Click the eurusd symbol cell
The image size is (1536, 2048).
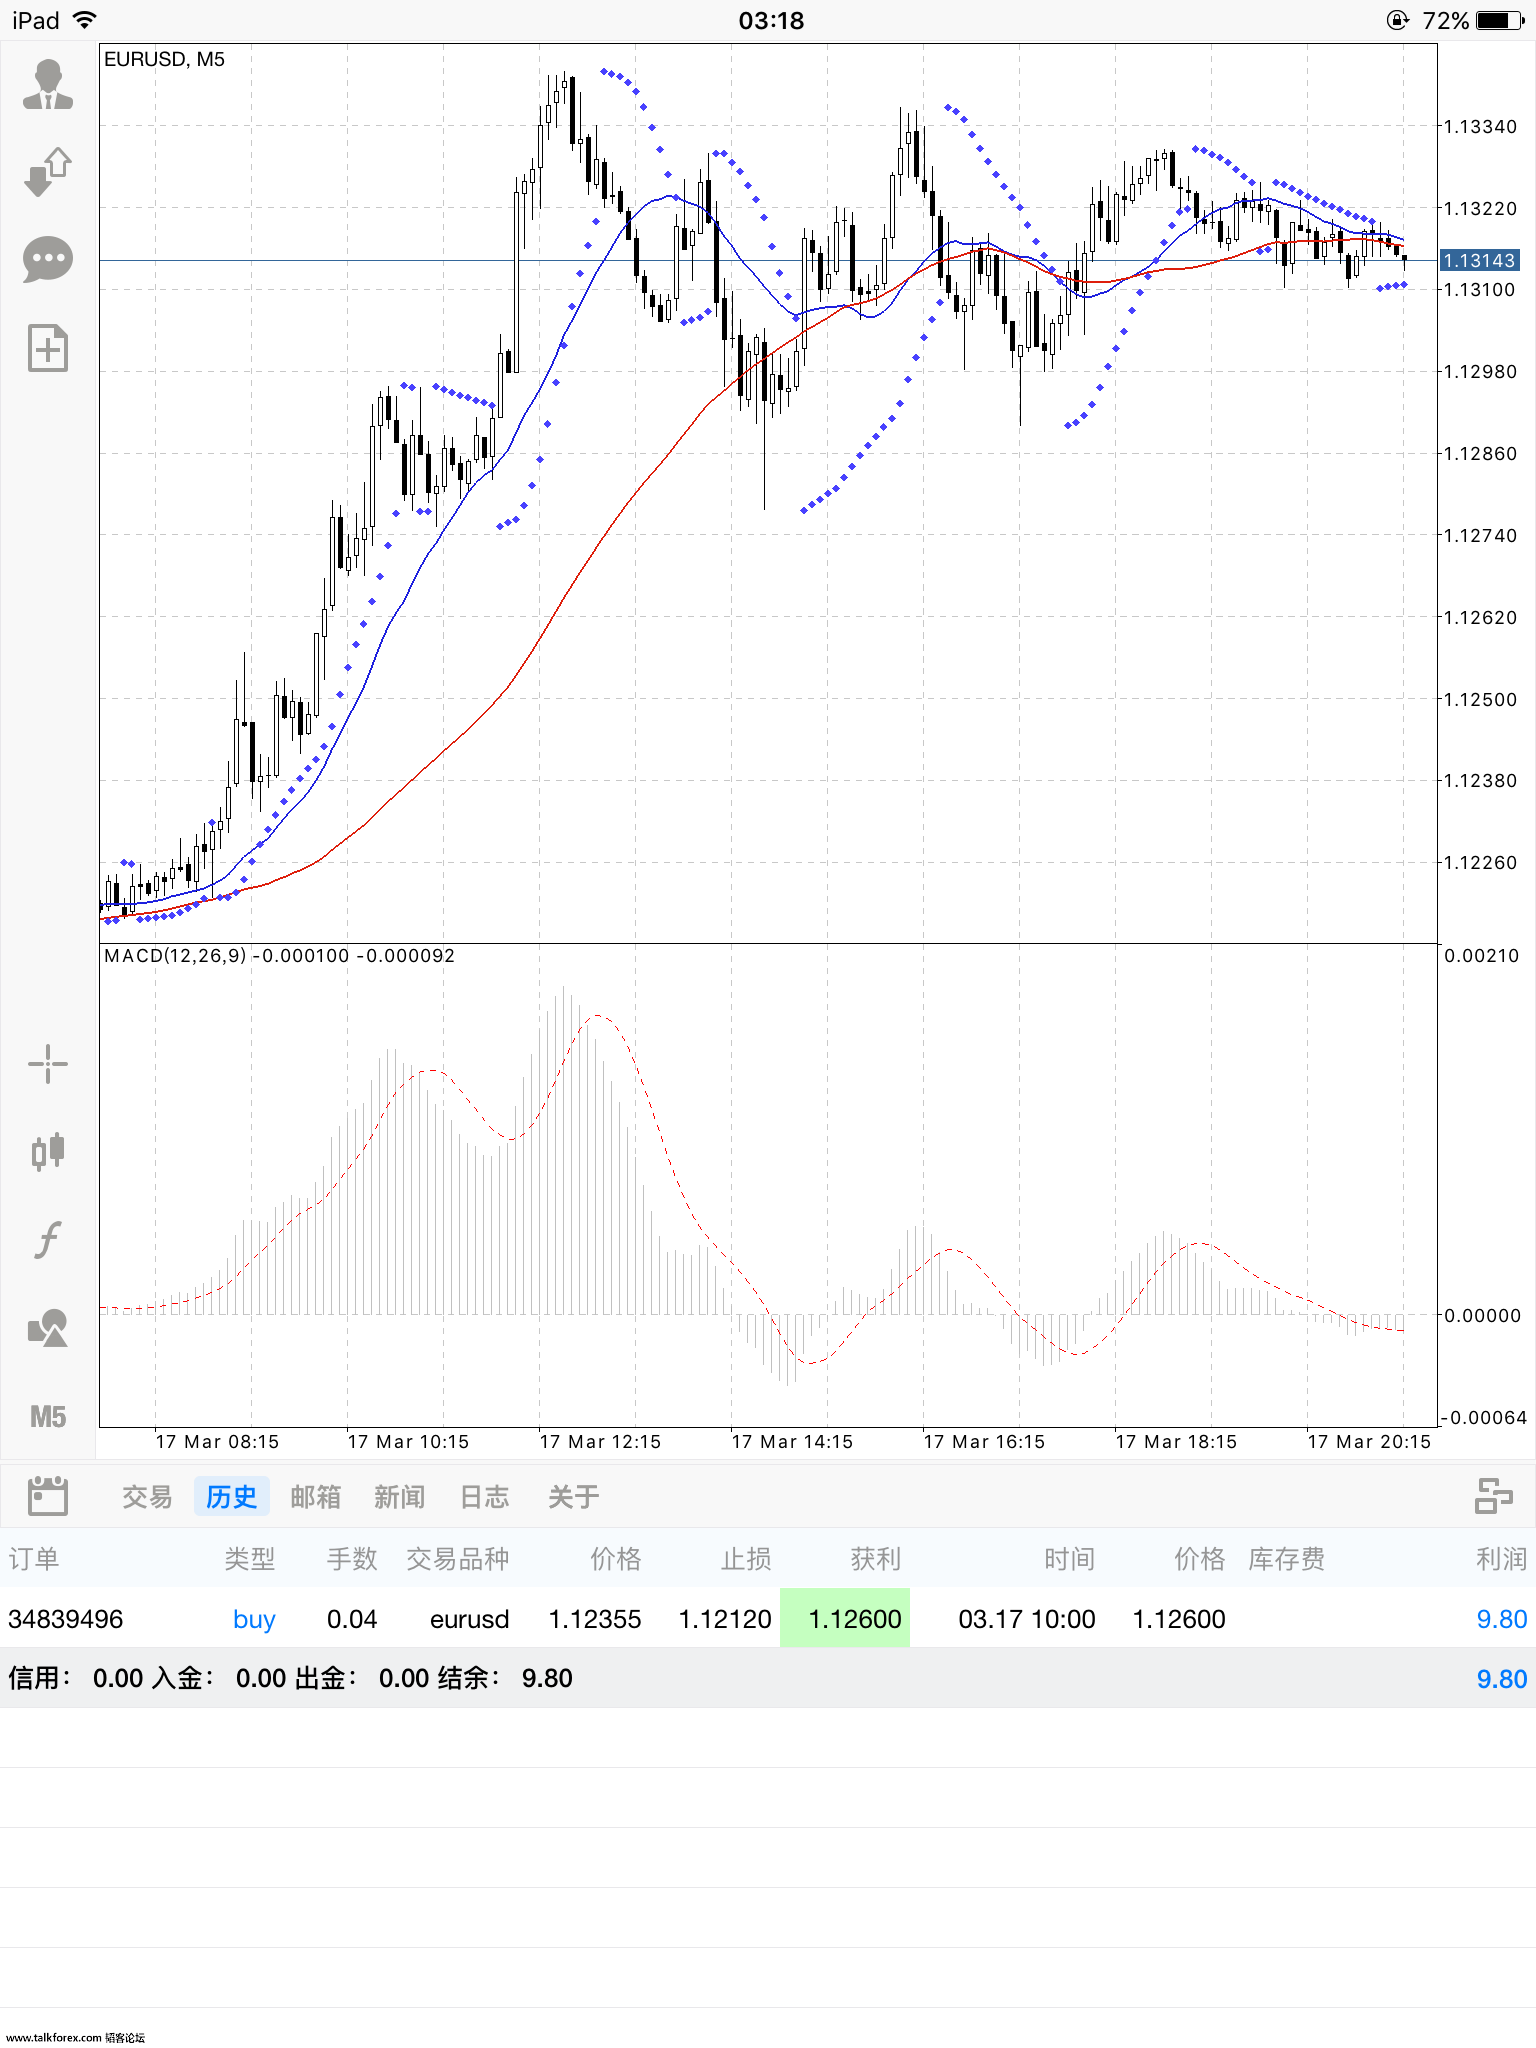coord(469,1619)
